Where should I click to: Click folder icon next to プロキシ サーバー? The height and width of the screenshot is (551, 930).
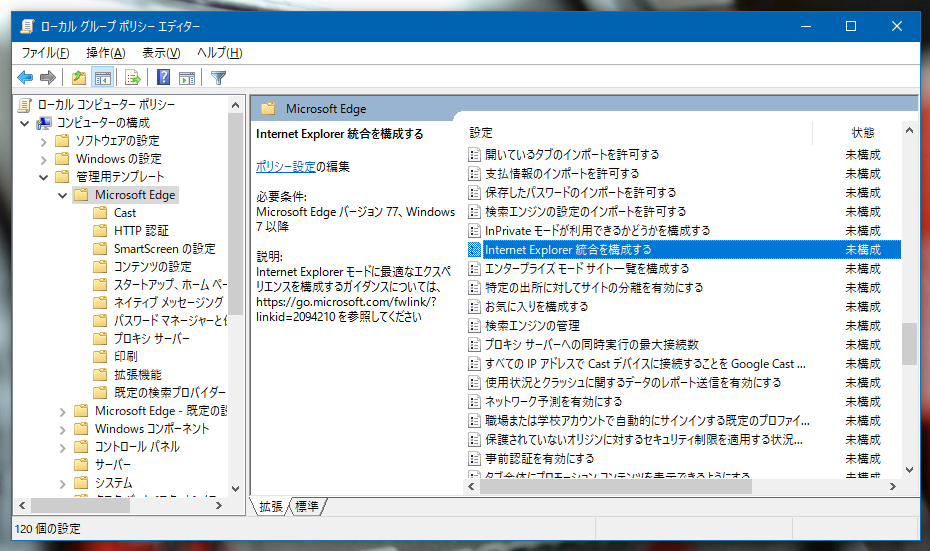100,338
